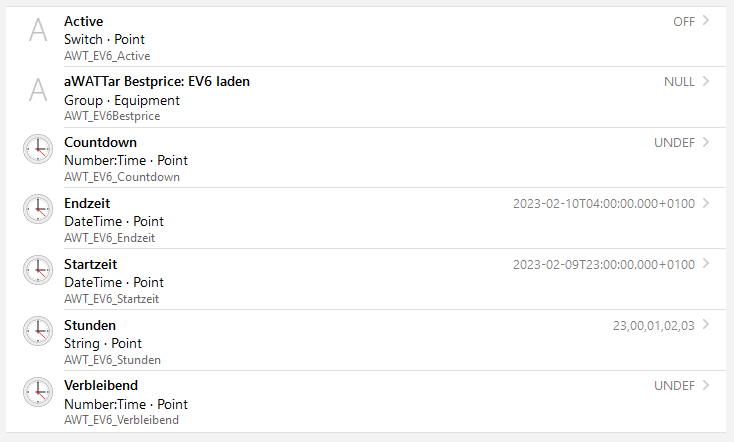
Task: Click the Endzeit value 2023-02-10T04:00:00.000+0100
Action: point(604,204)
